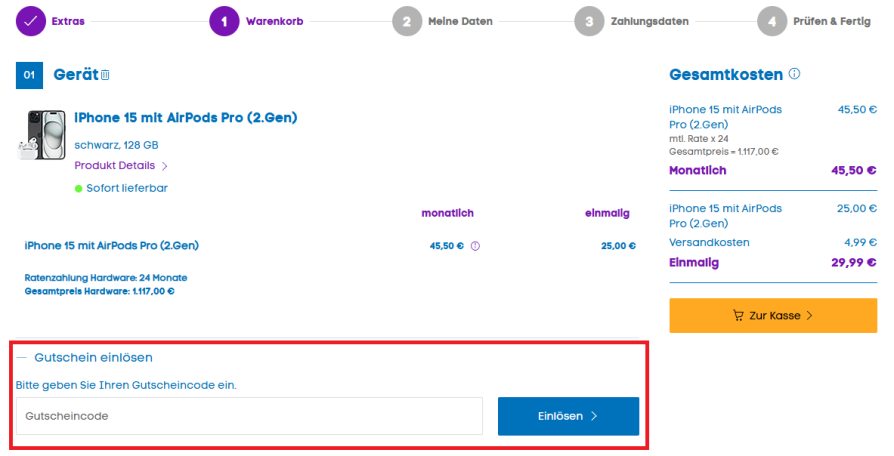Click the 'schwarz, 128 GB' variant text
894x456 pixels.
[116, 145]
